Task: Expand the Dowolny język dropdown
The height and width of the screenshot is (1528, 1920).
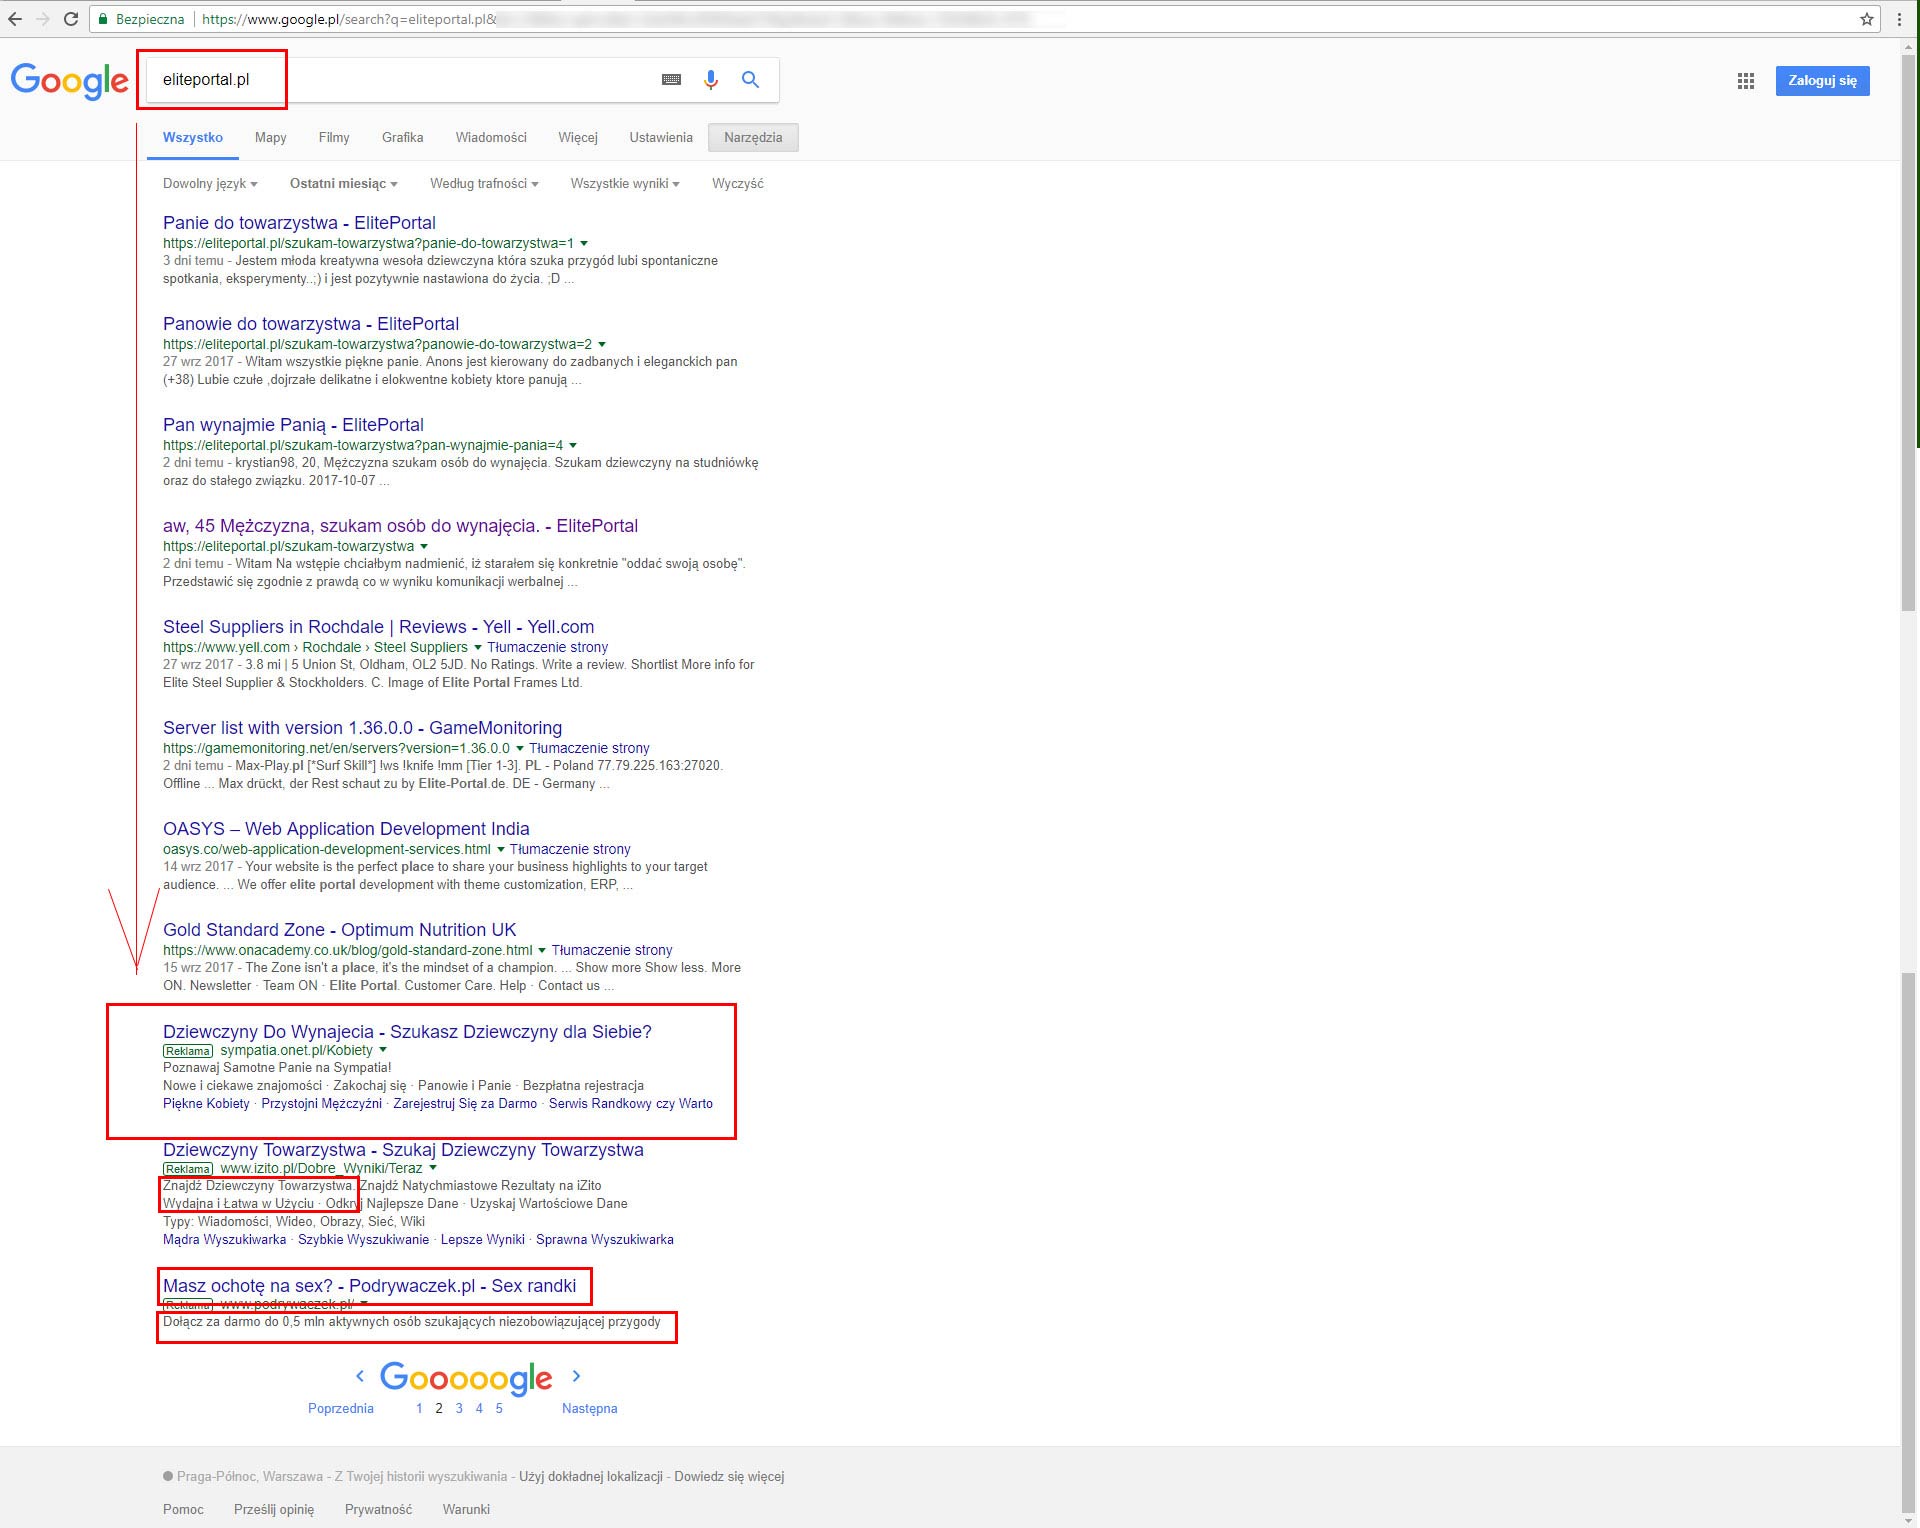Action: (210, 184)
